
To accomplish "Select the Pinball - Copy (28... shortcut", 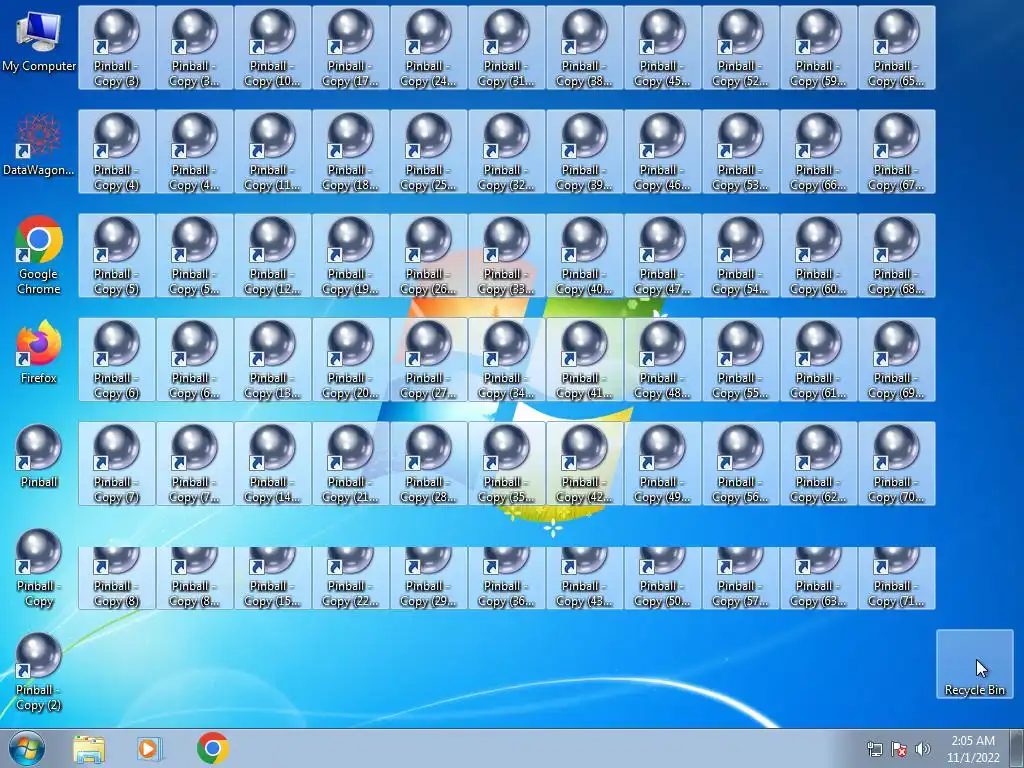I will 429,464.
